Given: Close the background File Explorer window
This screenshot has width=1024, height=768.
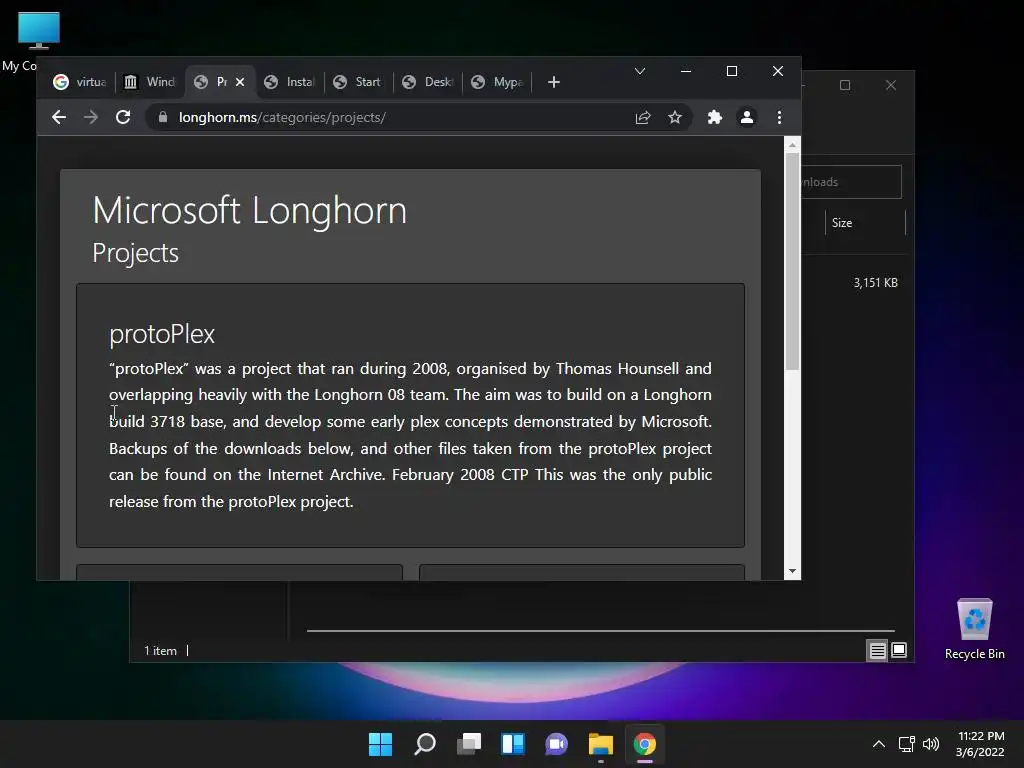Looking at the screenshot, I should tap(891, 85).
